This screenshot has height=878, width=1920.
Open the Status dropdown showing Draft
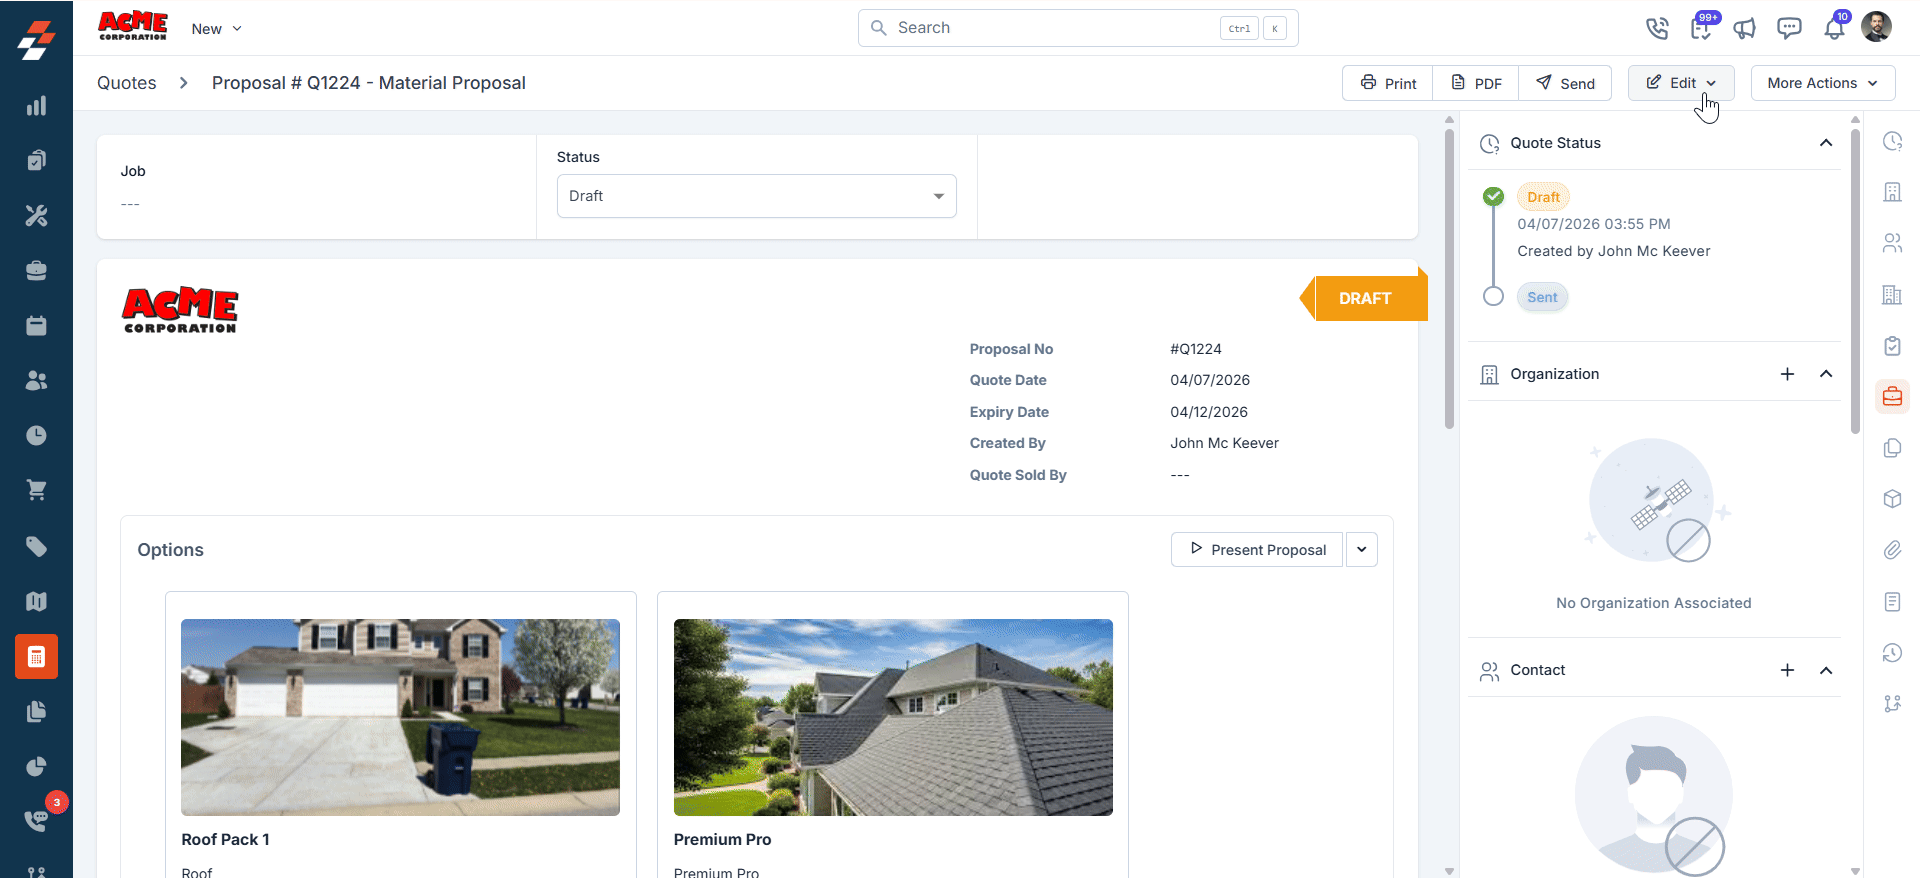(756, 196)
